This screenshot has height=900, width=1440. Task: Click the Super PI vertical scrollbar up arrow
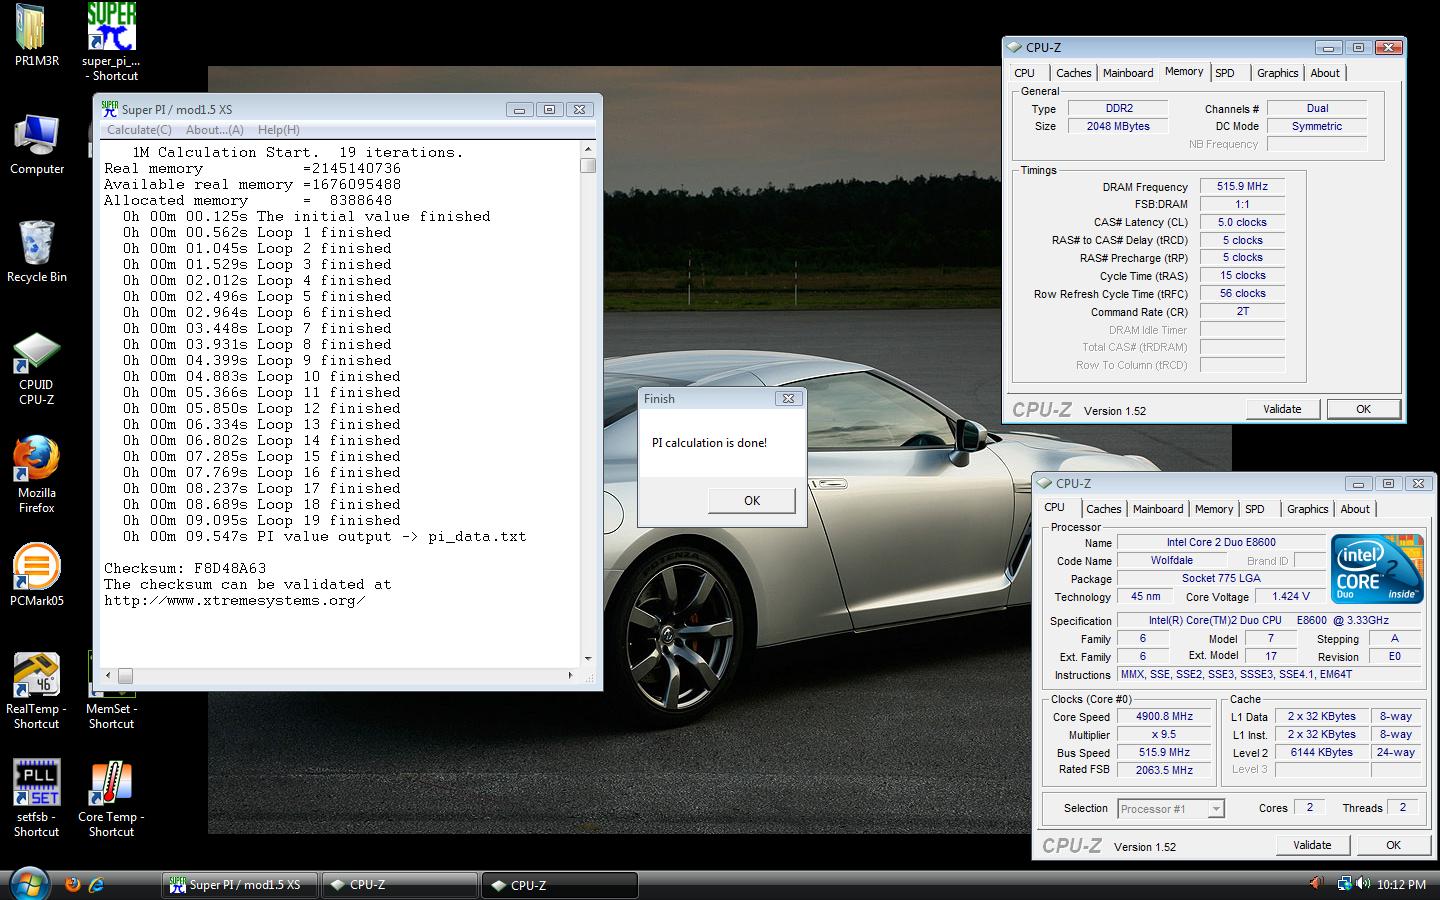[588, 150]
